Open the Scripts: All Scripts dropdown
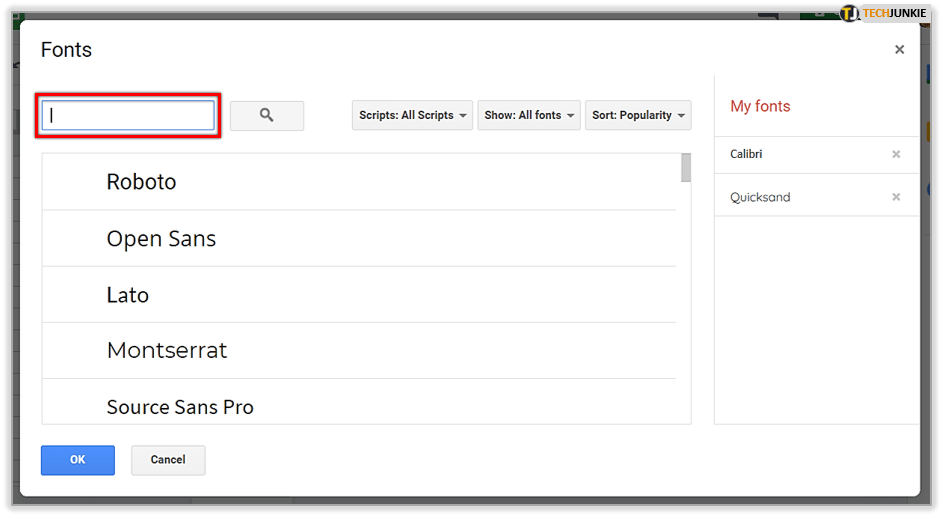This screenshot has height=517, width=943. tap(412, 115)
